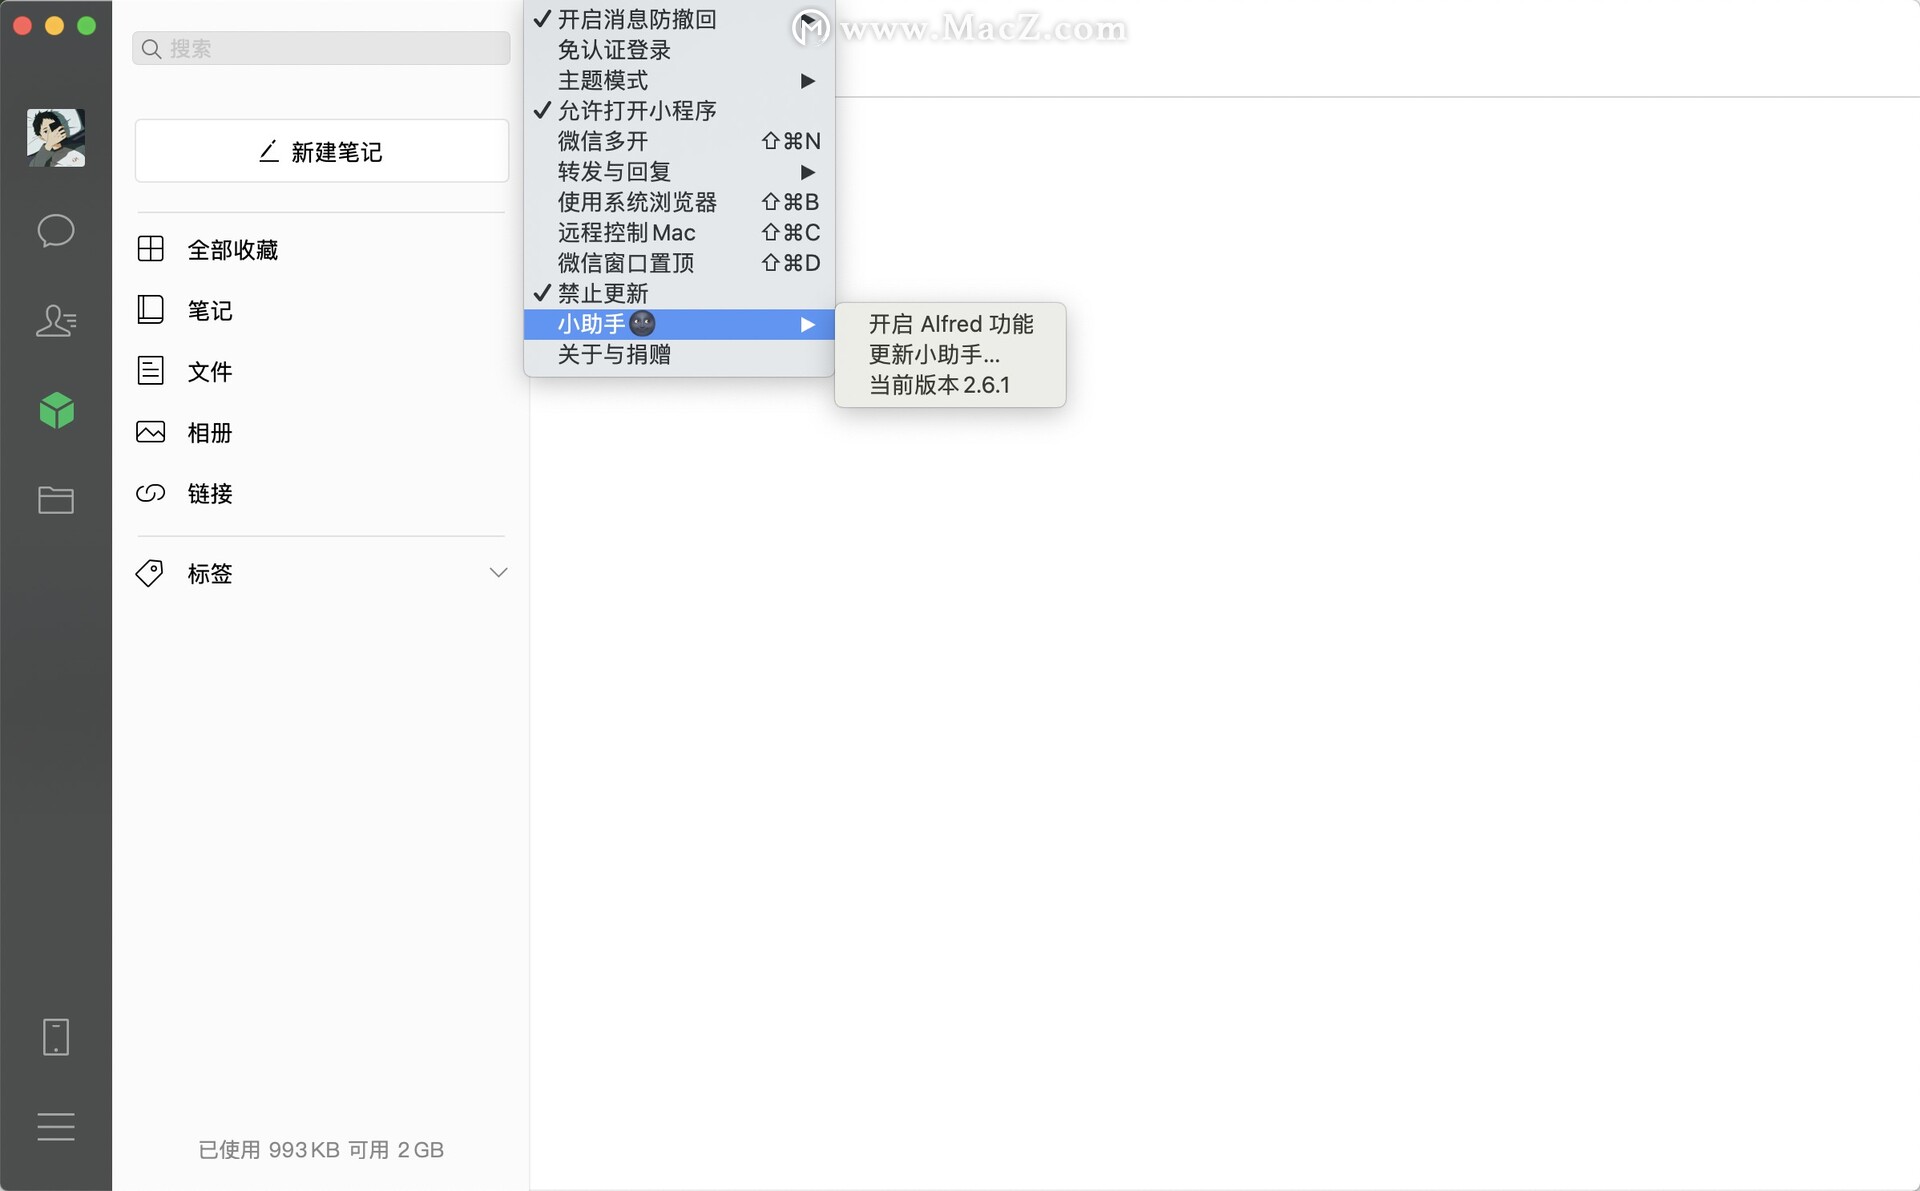Click the 新建笔记 button
This screenshot has width=1920, height=1191.
tap(322, 151)
